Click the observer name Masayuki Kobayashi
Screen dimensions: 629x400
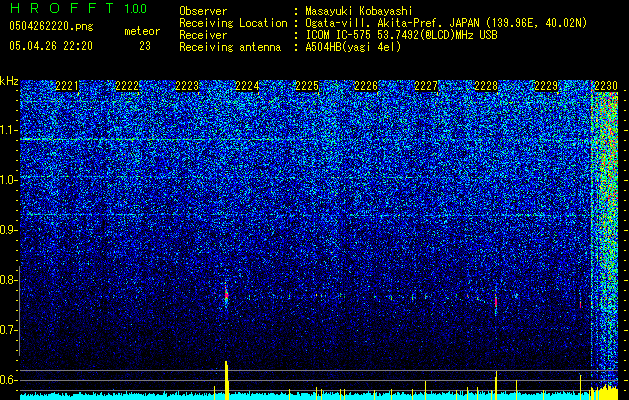(x=359, y=11)
